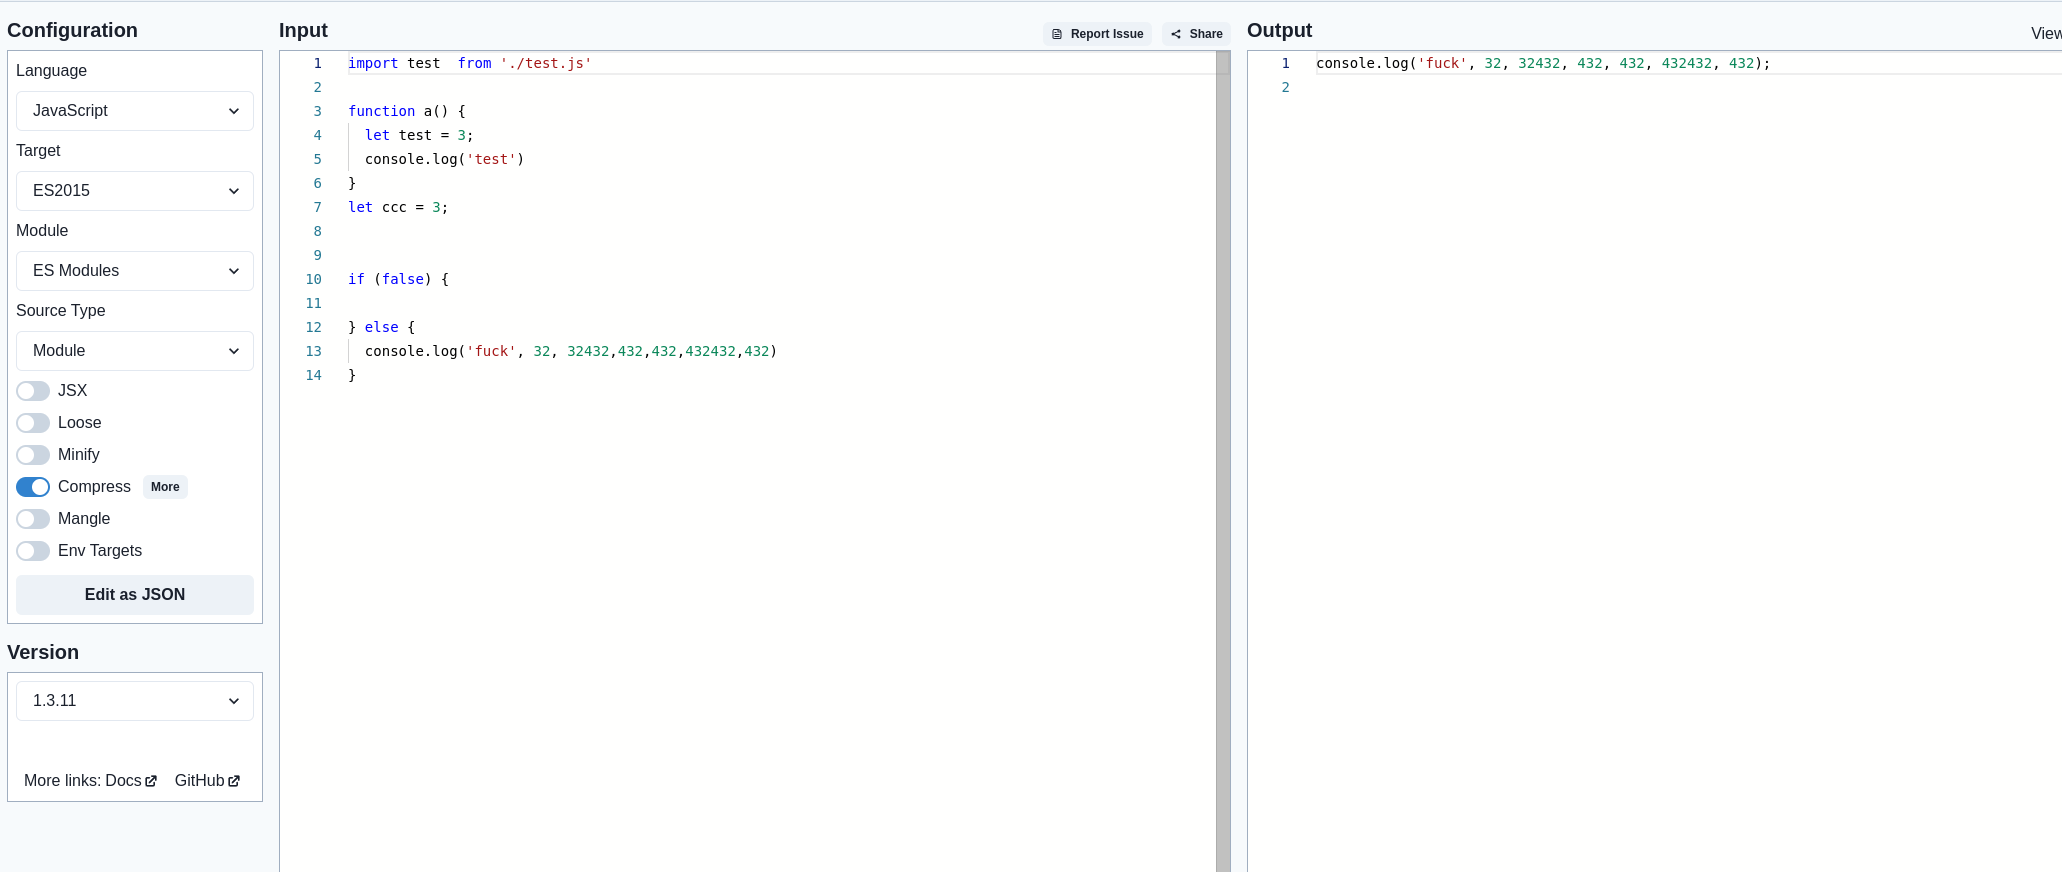Turn on the Mangle switch

33,519
